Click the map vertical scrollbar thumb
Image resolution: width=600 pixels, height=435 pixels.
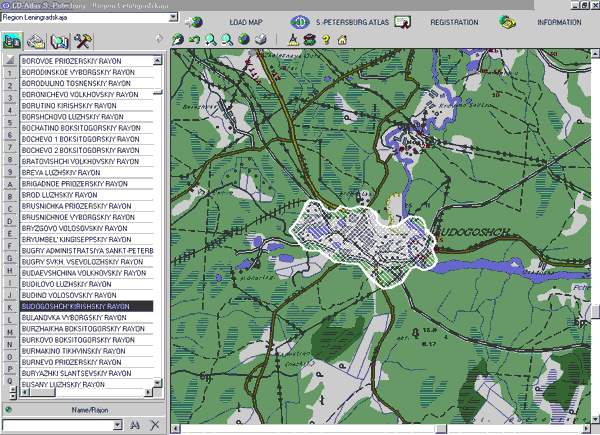point(595,311)
